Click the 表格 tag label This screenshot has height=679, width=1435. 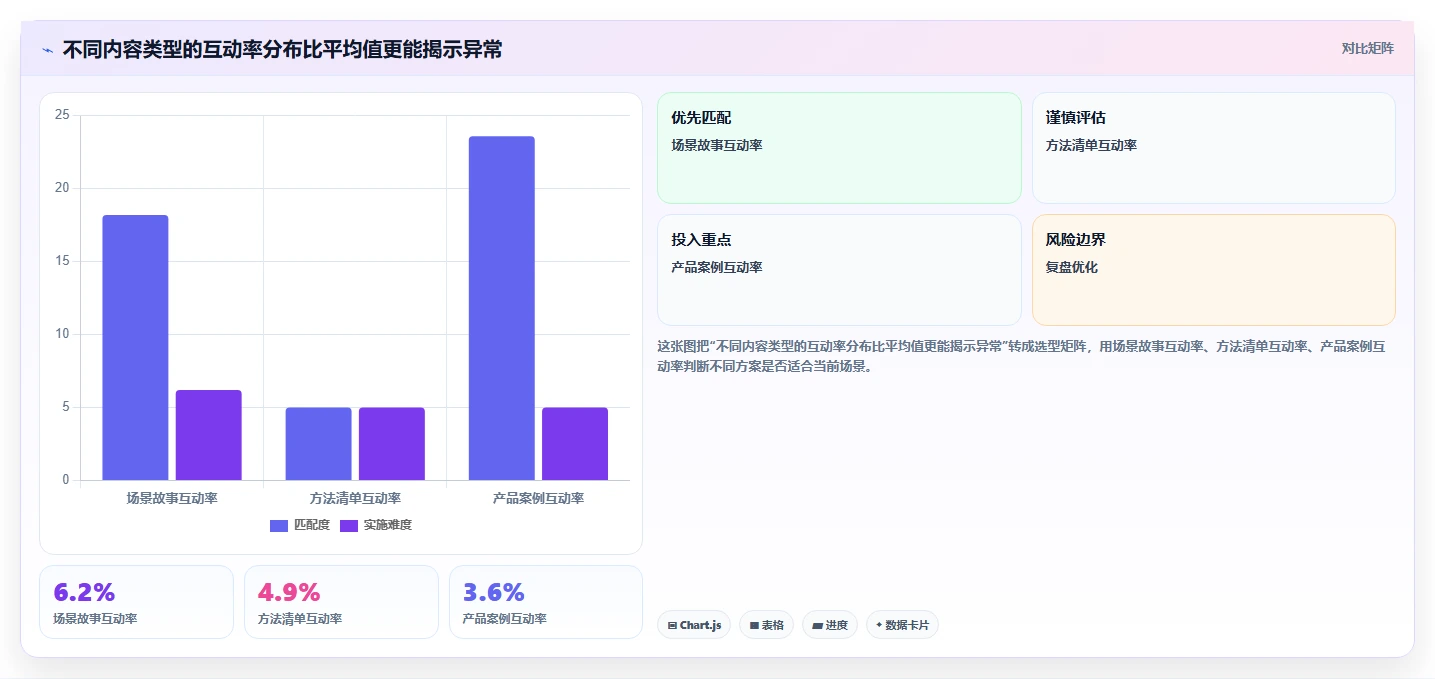[773, 626]
